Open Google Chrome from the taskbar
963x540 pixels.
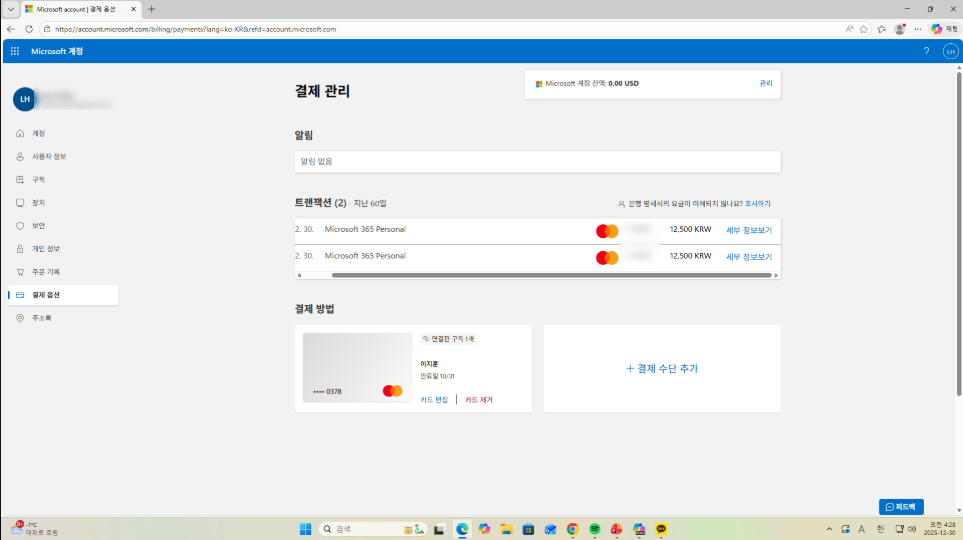[x=572, y=529]
